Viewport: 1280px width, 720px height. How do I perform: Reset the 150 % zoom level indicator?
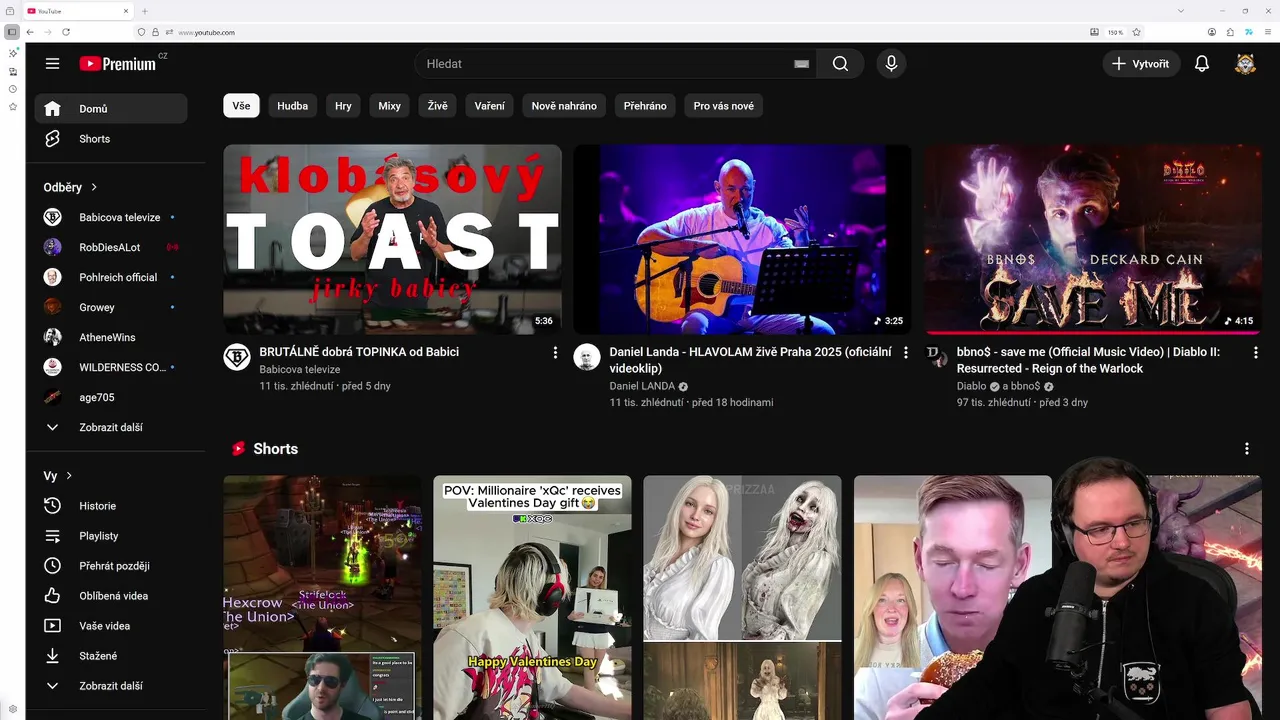pos(1115,32)
